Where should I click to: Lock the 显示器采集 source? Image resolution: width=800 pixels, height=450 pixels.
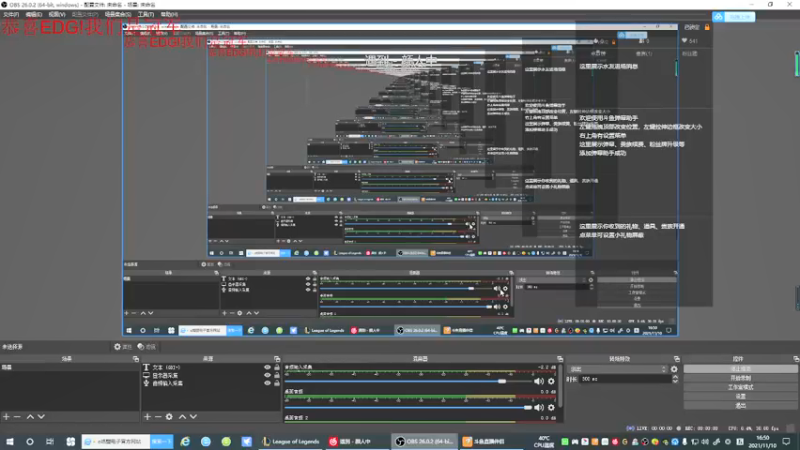coord(277,375)
